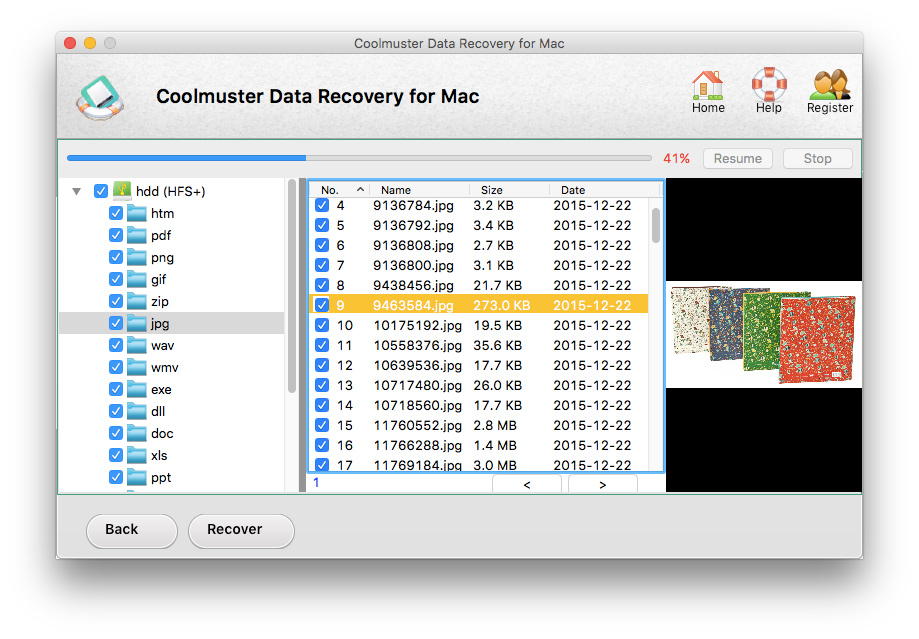The height and width of the screenshot is (639, 919).
Task: Click the jpg folder icon
Action: [137, 324]
